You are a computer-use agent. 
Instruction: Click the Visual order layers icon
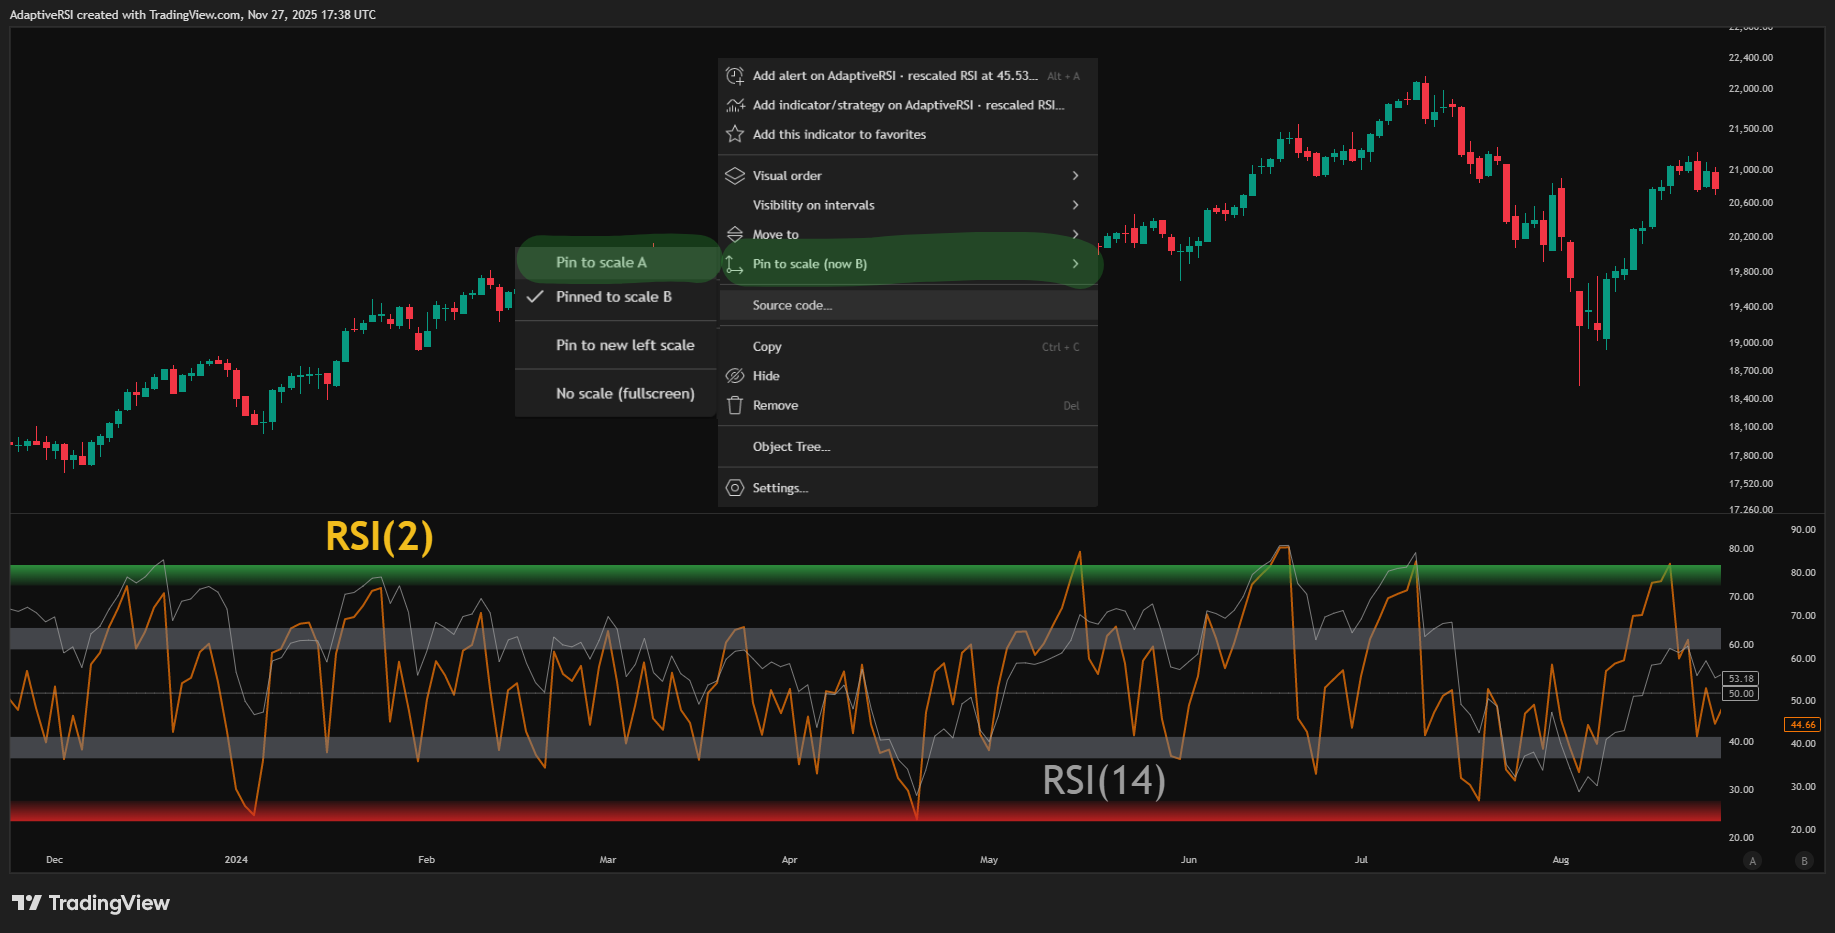pos(735,176)
